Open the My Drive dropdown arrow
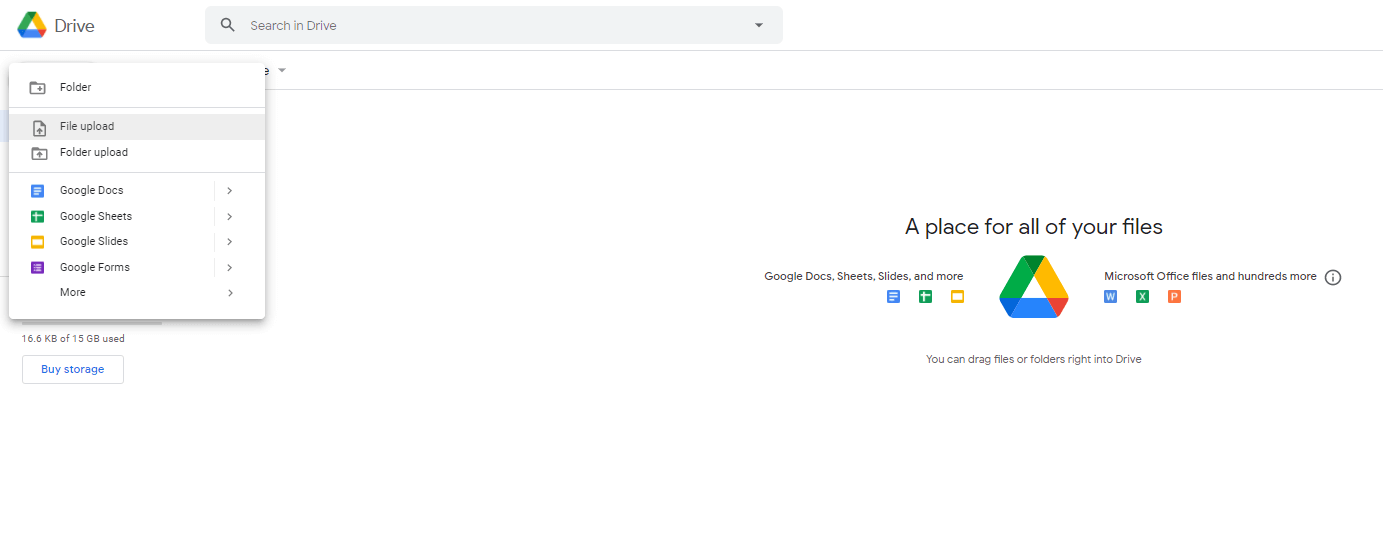The width and height of the screenshot is (1383, 544). pos(282,70)
